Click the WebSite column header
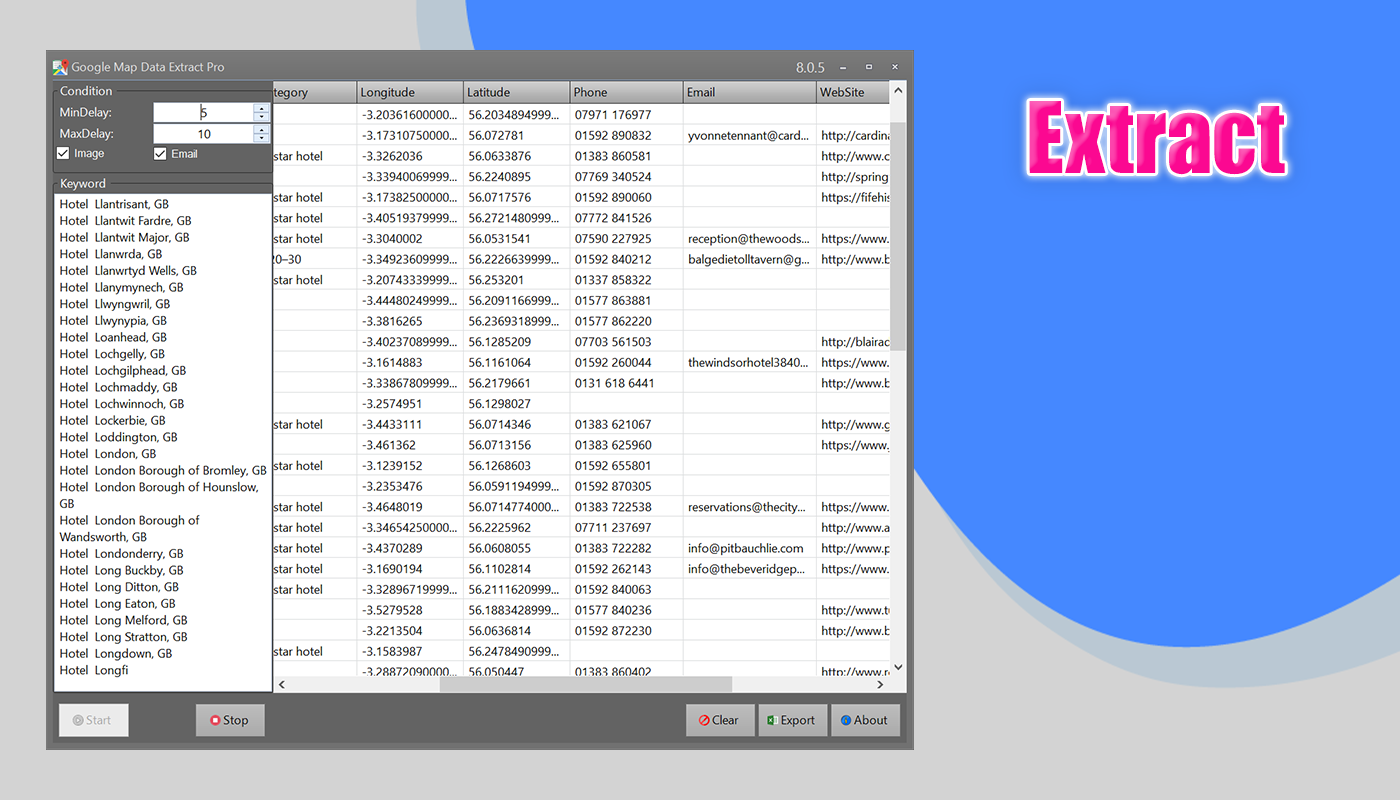 (x=851, y=91)
